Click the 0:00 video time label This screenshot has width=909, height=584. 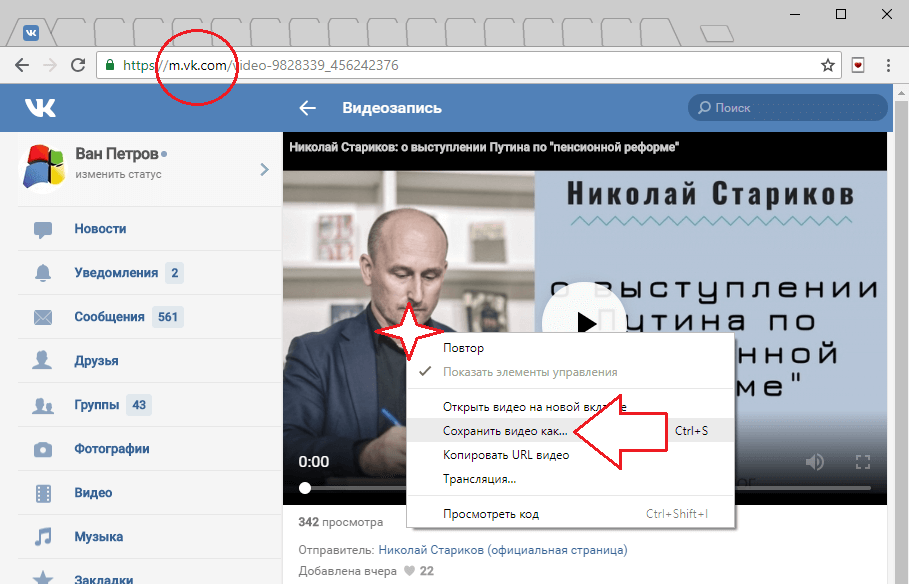tap(314, 462)
